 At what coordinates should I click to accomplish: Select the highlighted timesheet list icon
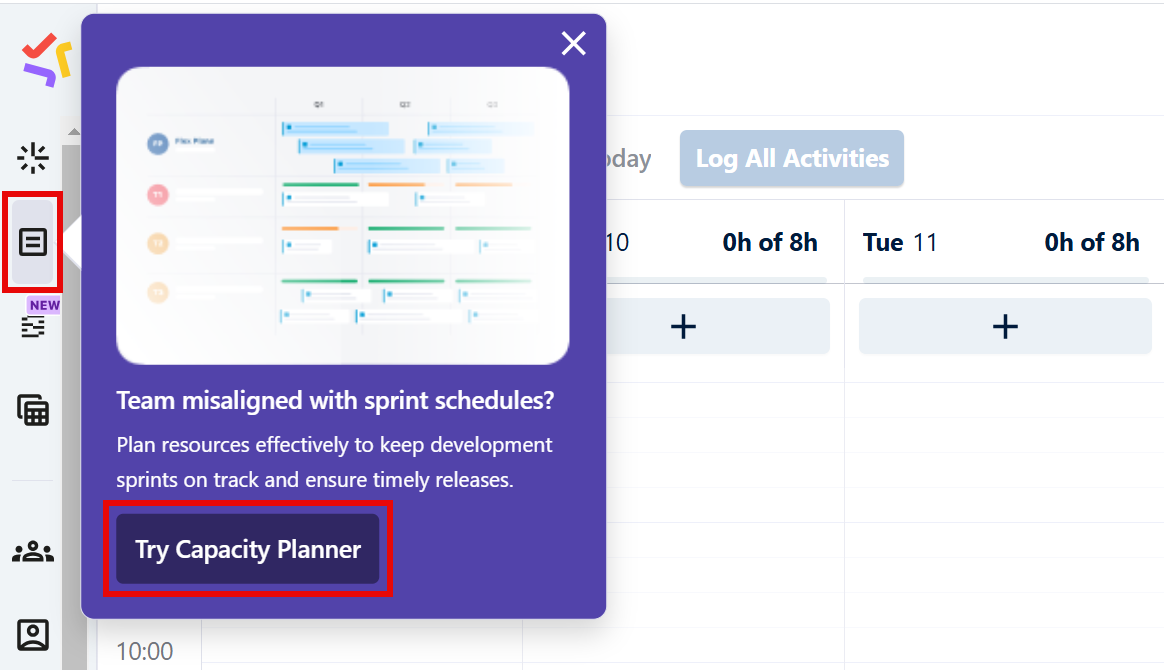[x=33, y=241]
